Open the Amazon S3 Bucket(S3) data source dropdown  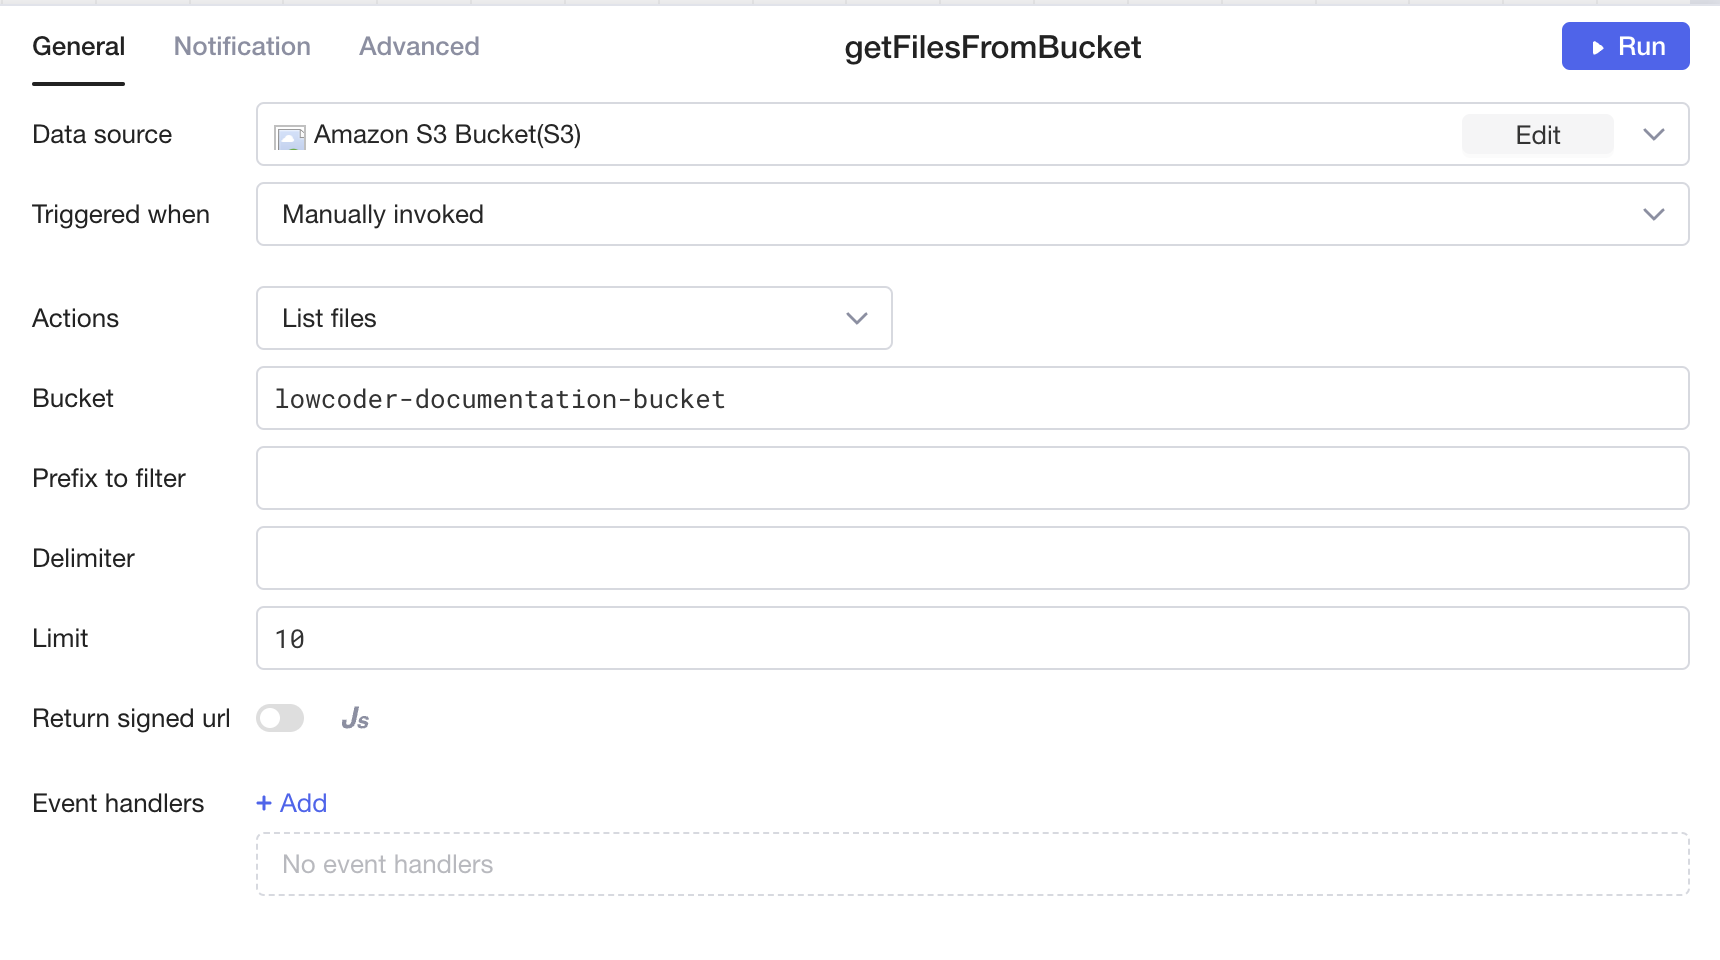coord(860,134)
